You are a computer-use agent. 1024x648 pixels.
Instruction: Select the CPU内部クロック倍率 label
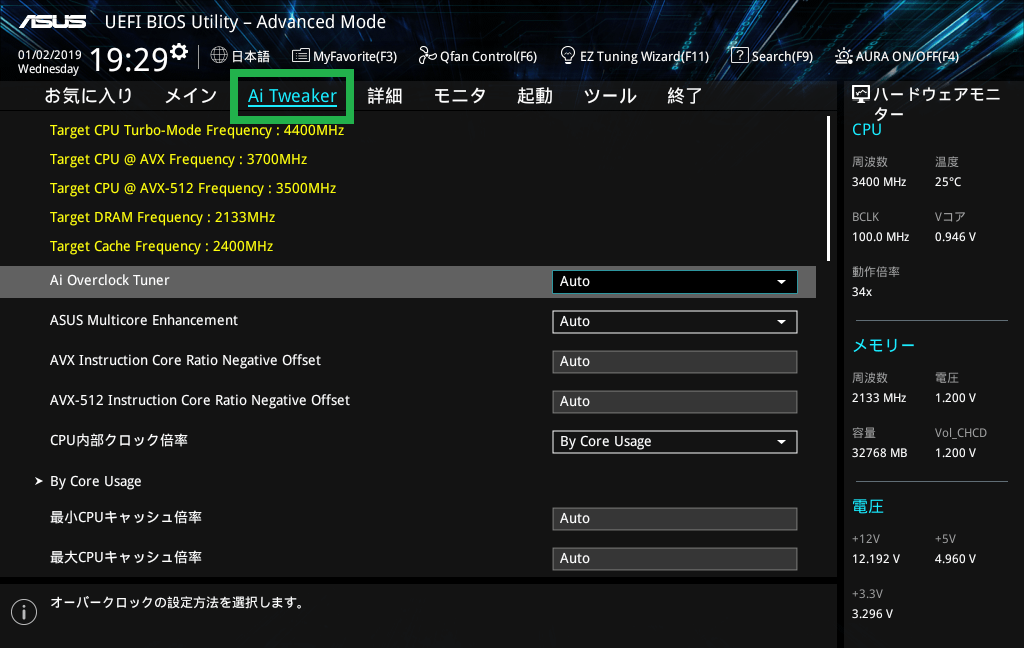point(119,440)
